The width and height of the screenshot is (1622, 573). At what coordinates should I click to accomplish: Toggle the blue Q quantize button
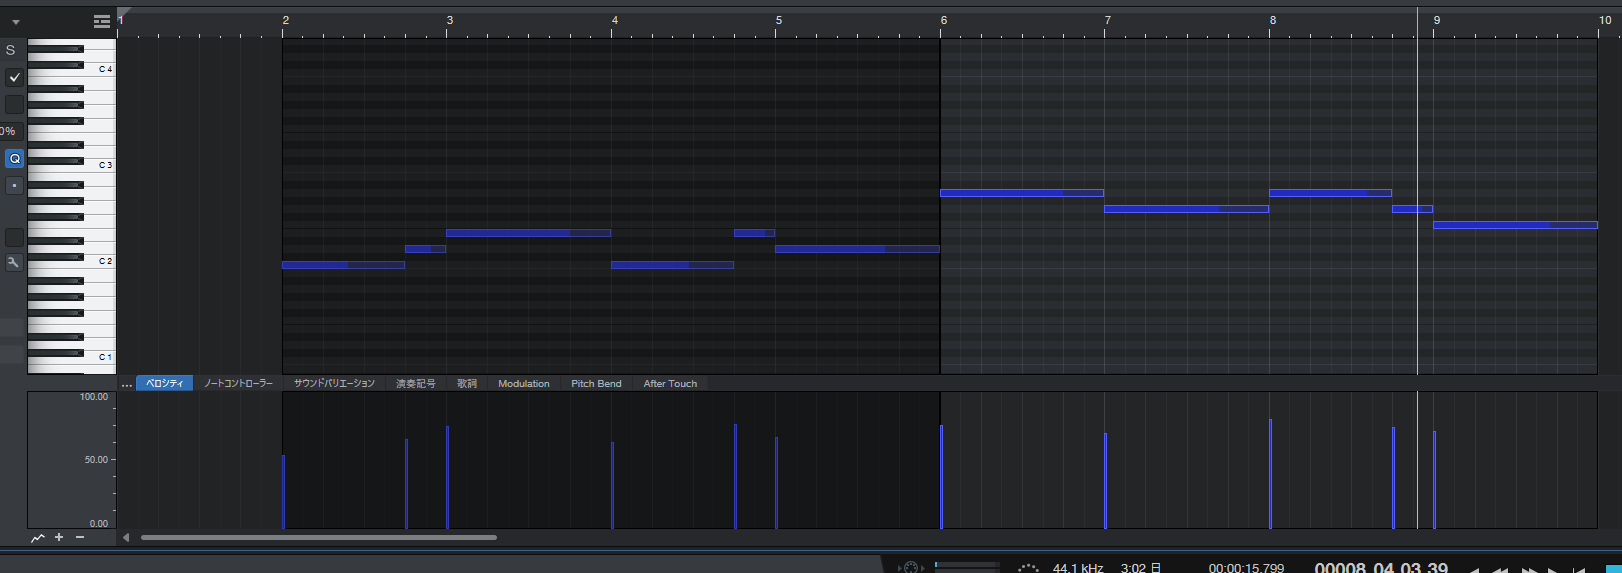tap(14, 158)
